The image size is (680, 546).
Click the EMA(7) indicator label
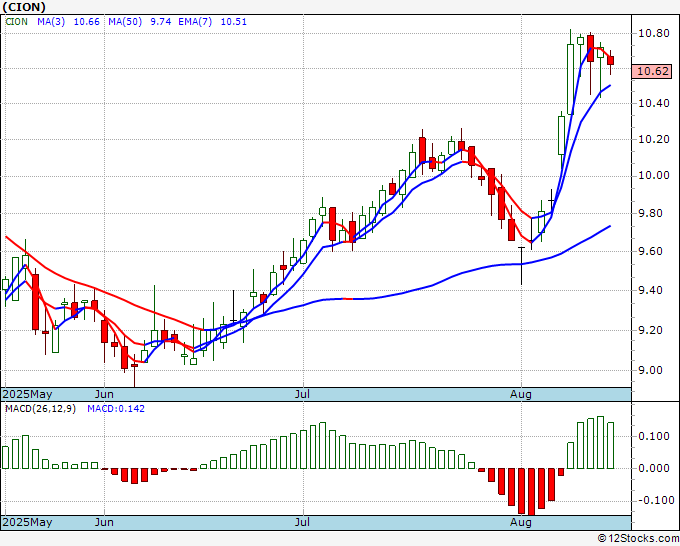point(195,22)
